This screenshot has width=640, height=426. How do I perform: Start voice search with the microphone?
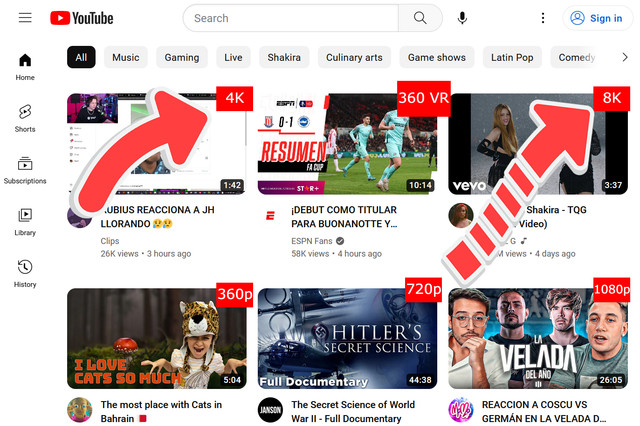(462, 18)
